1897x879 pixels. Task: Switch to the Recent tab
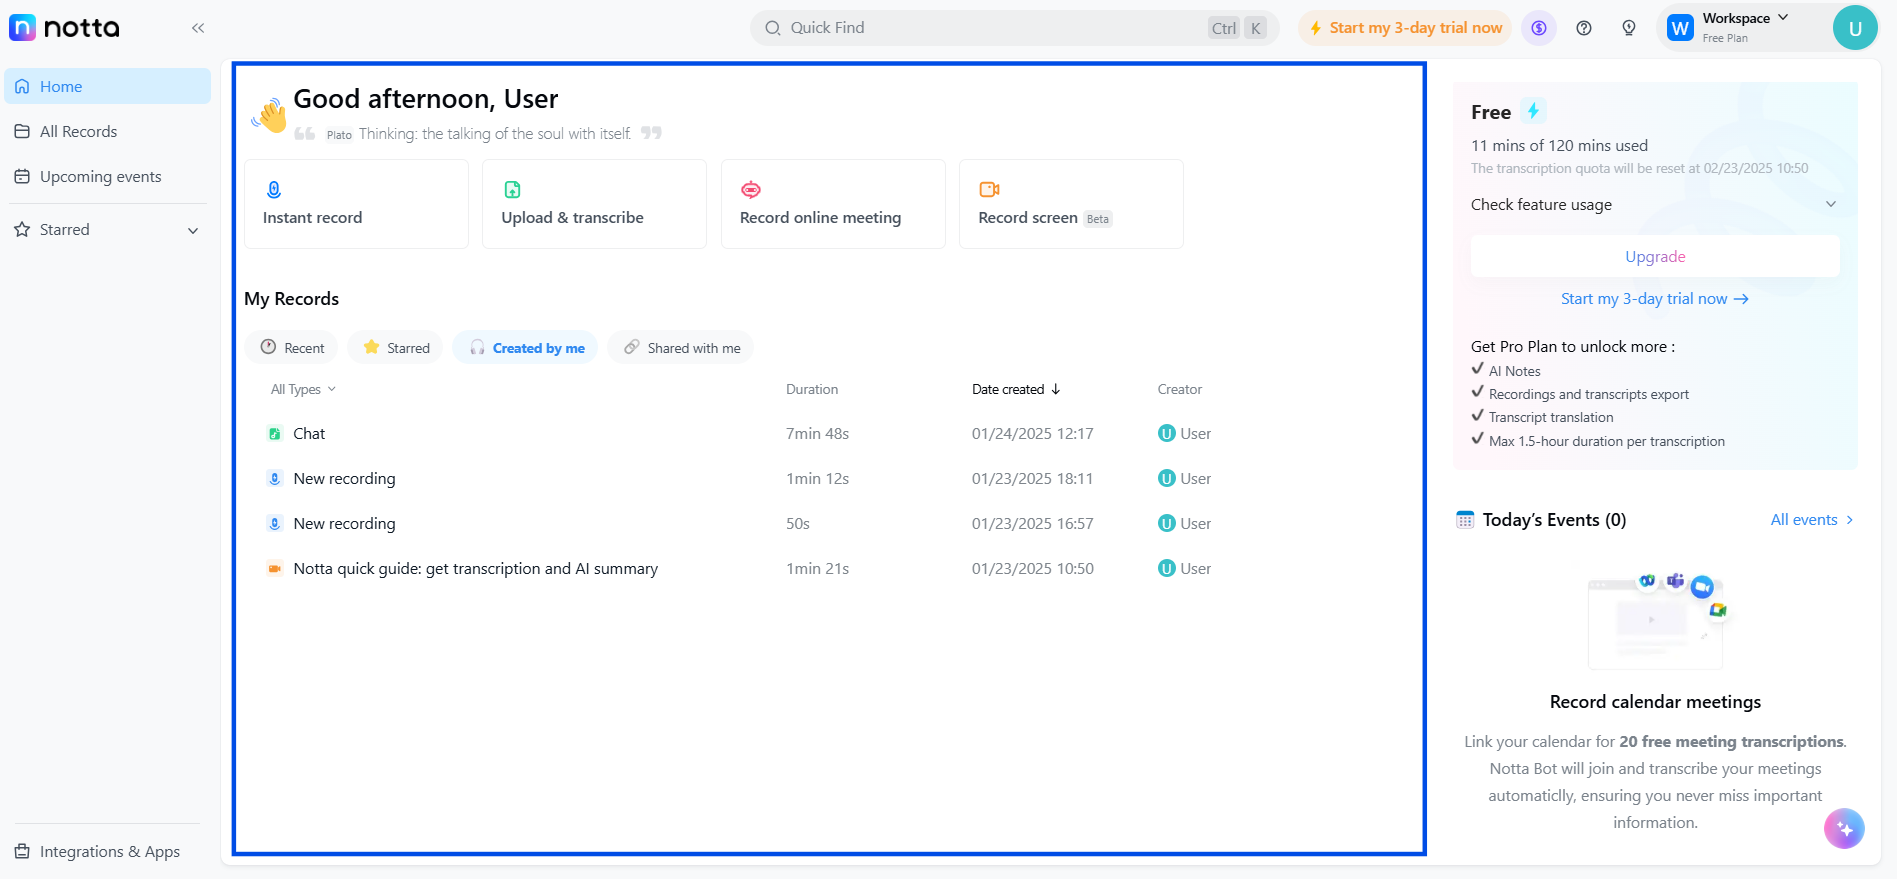292,348
